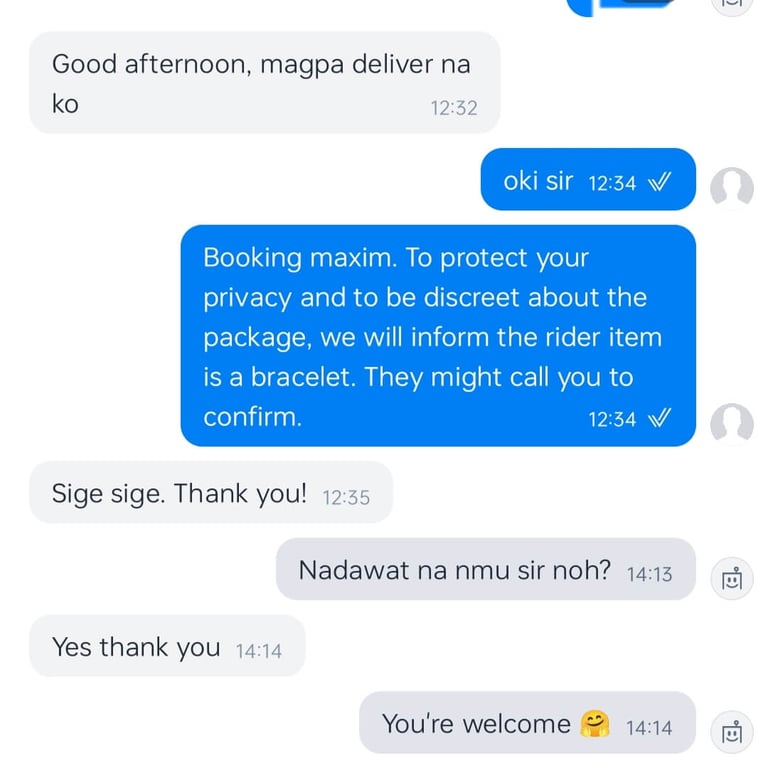Click the hugging emoji in "You're welcome"

pyautogui.click(x=595, y=724)
